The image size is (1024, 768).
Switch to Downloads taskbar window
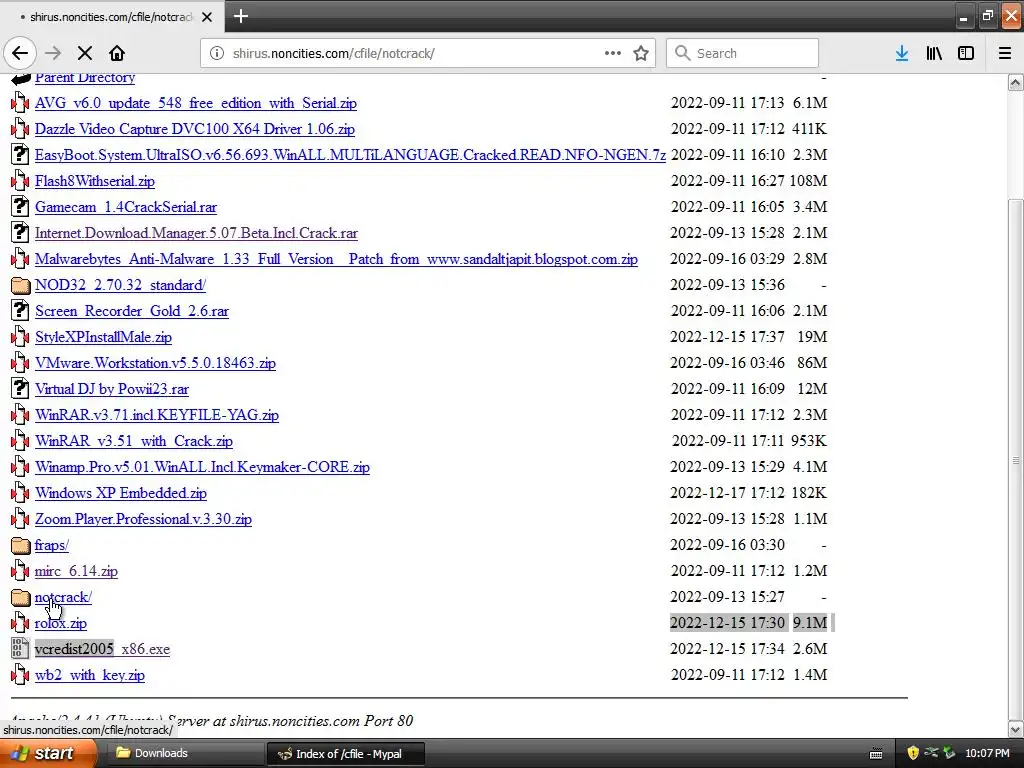point(185,753)
